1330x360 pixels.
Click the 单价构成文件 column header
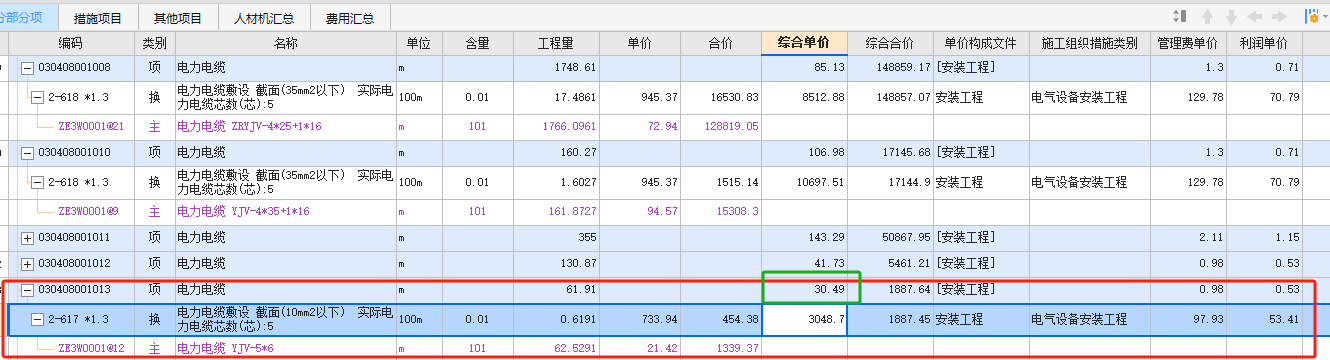(x=980, y=44)
